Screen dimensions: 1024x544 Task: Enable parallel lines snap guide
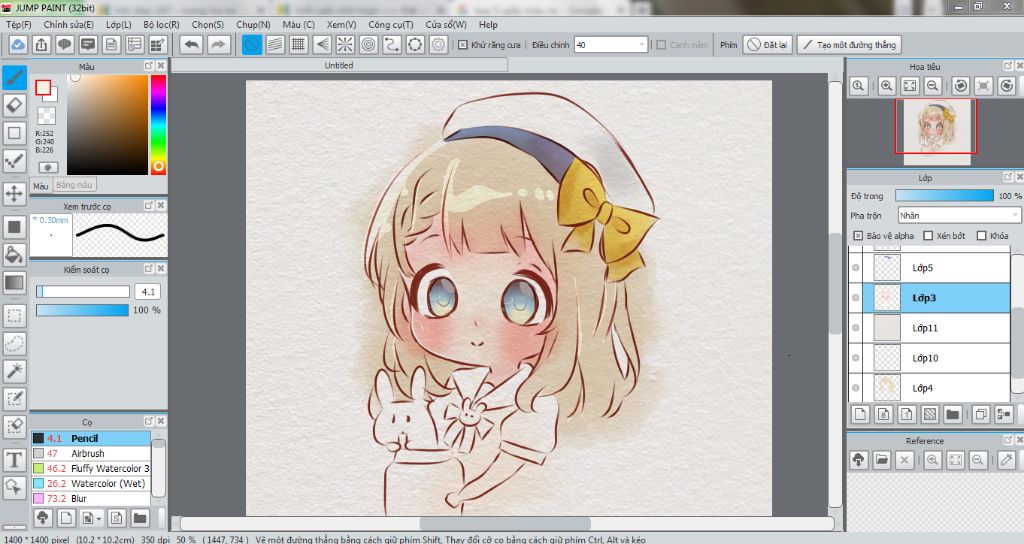pyautogui.click(x=275, y=44)
